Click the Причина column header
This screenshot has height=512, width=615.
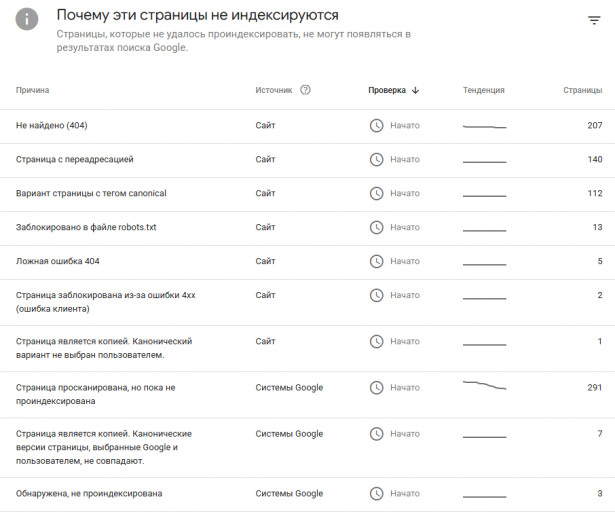(x=33, y=90)
